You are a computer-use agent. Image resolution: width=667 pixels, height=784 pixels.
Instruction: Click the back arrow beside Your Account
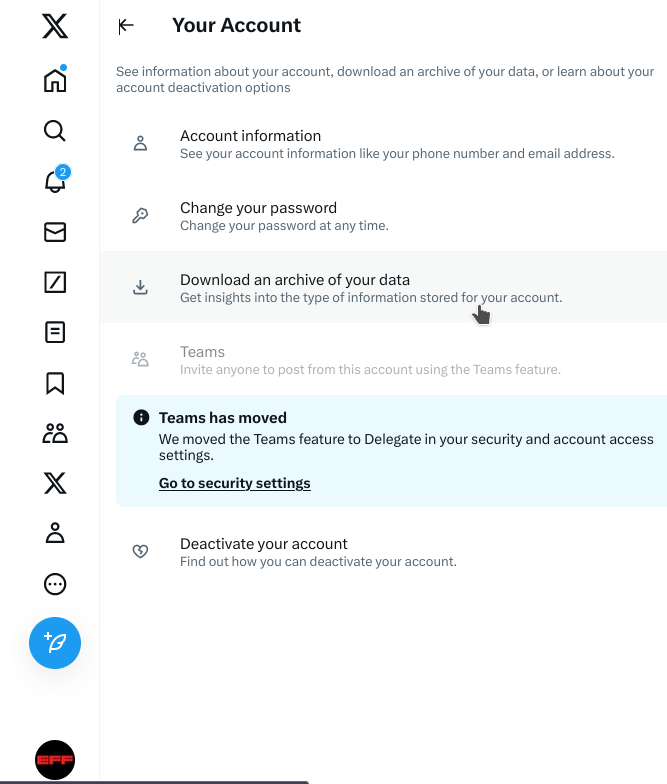pyautogui.click(x=126, y=26)
